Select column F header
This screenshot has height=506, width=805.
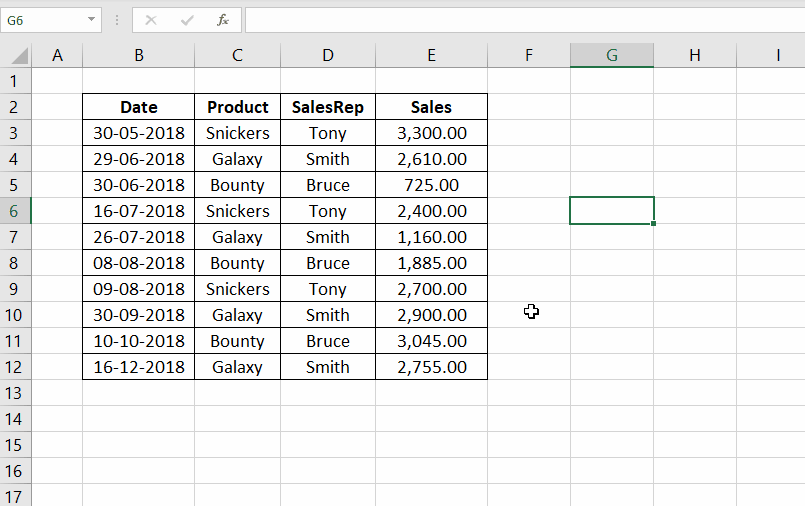tap(529, 55)
